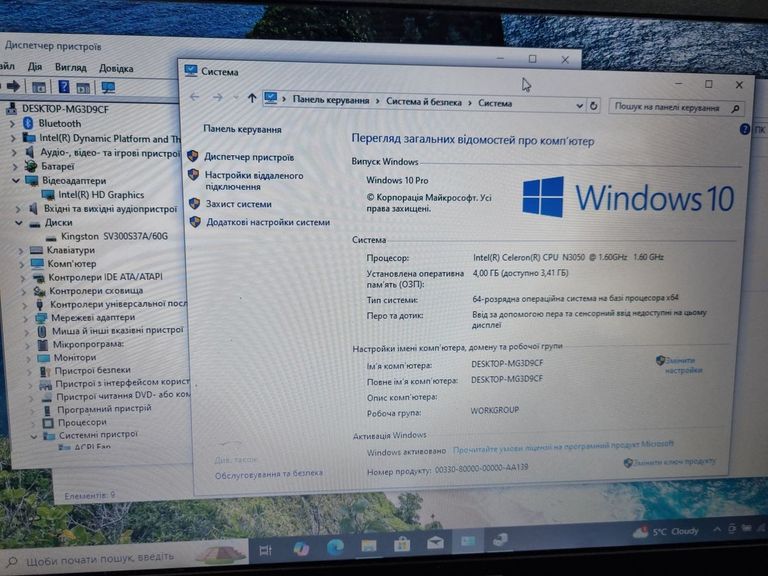Select the Intel(R) HD Graphics device

click(x=101, y=195)
